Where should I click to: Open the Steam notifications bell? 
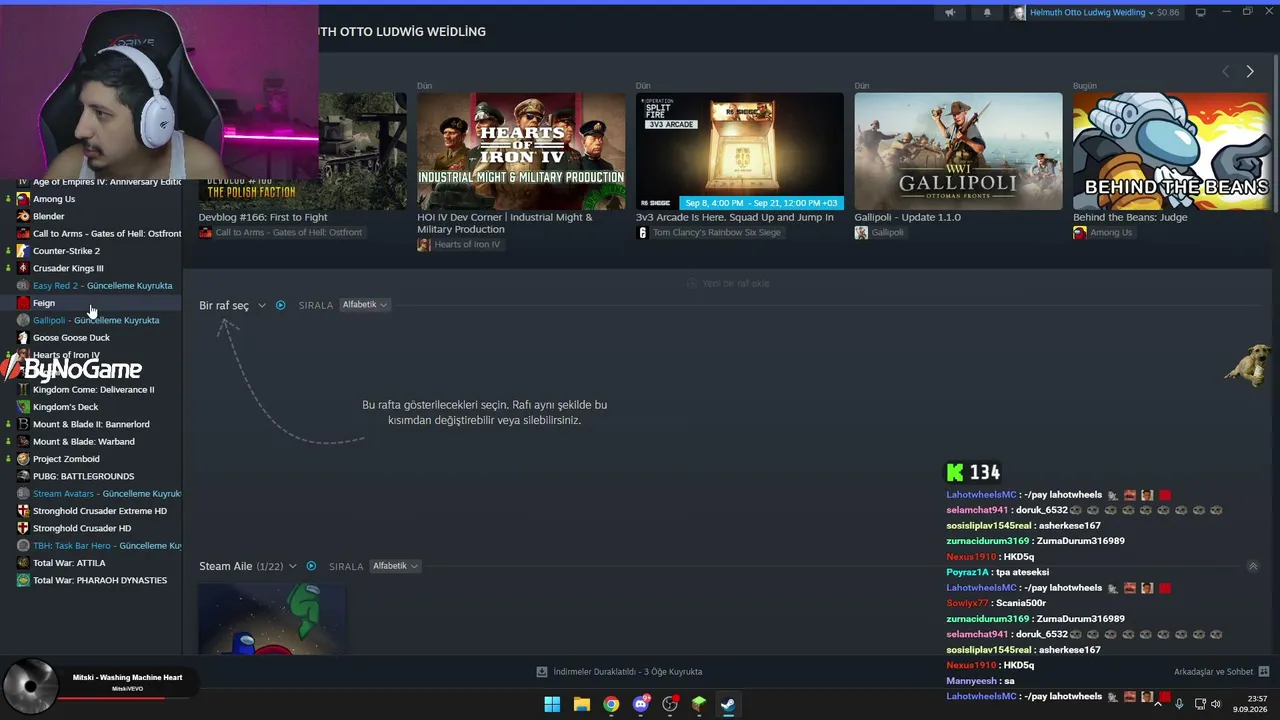pyautogui.click(x=988, y=13)
